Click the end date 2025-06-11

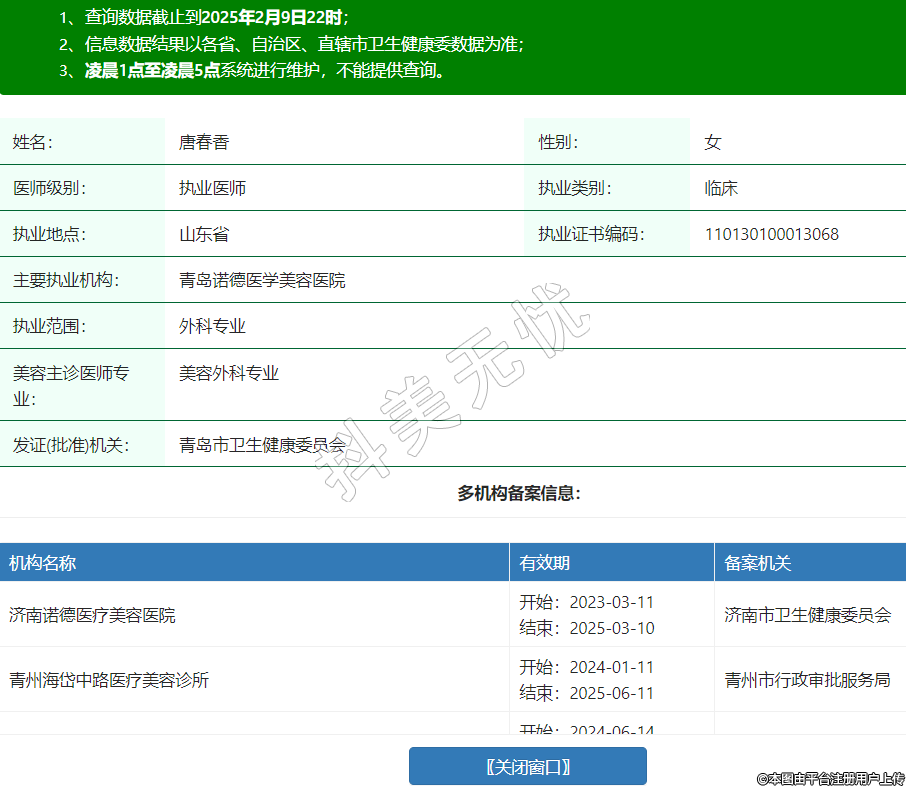pos(611,693)
